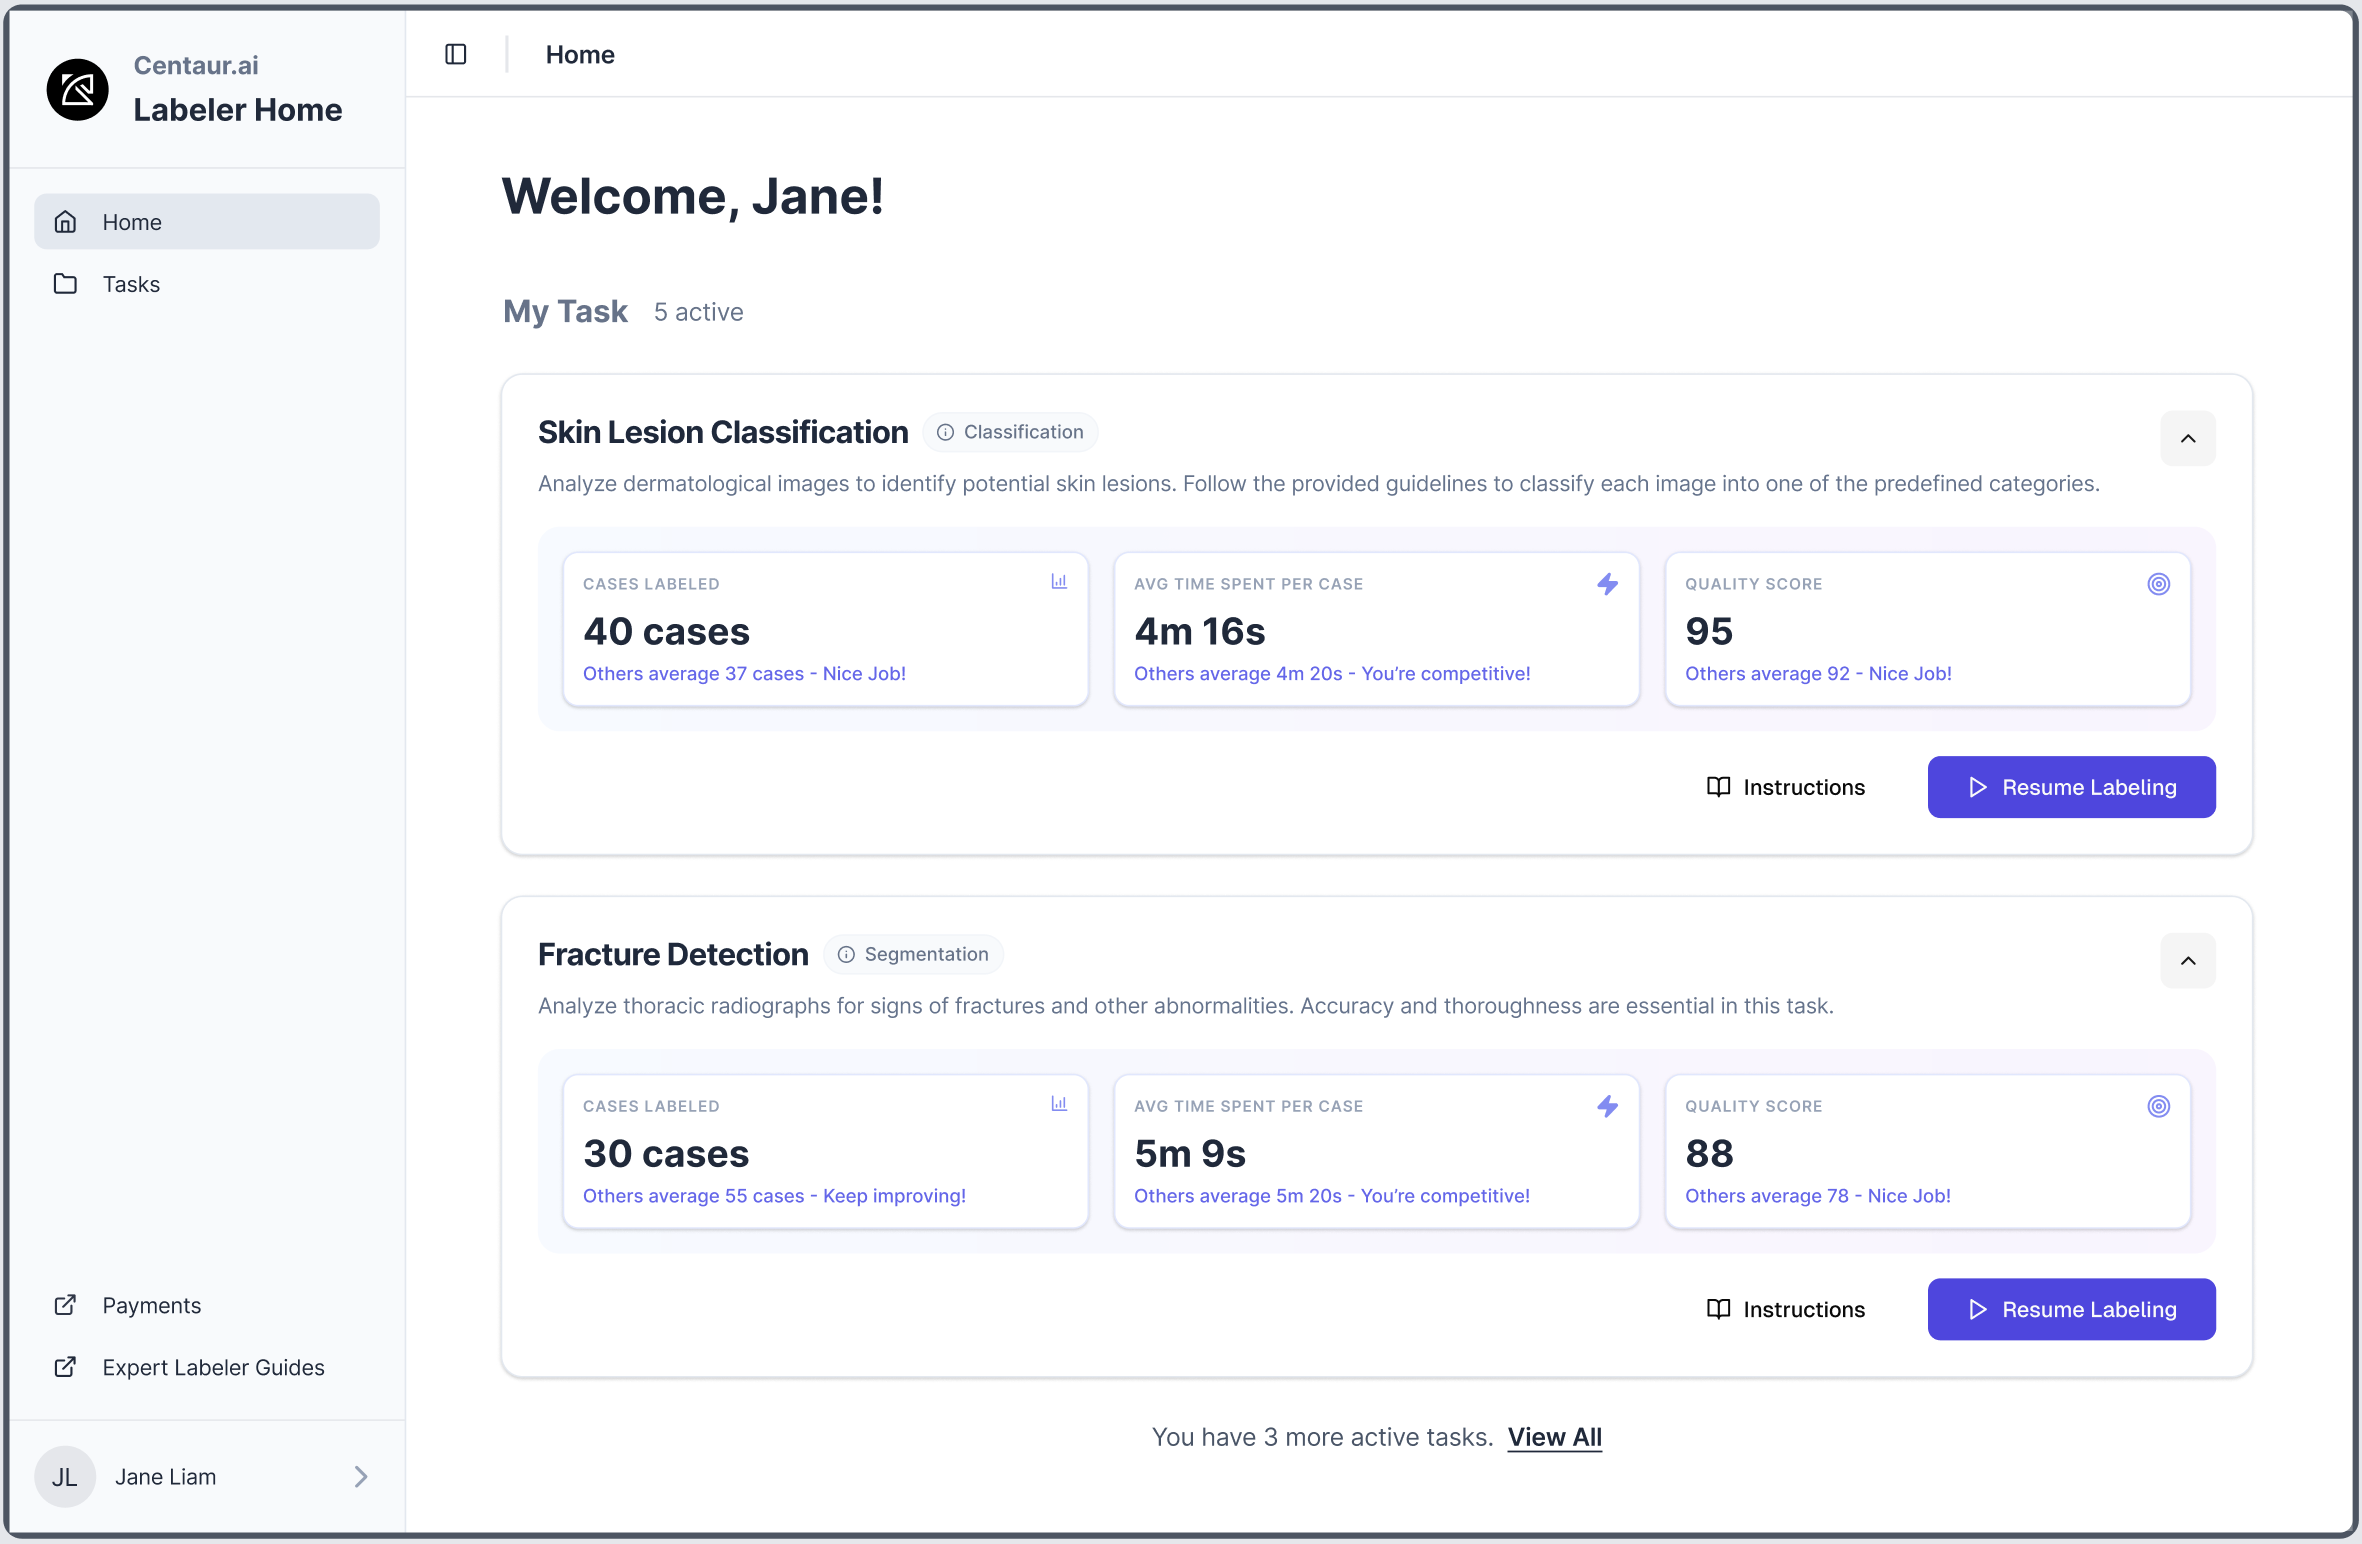Click target icon in Skin Lesion quality score card

(x=2158, y=584)
